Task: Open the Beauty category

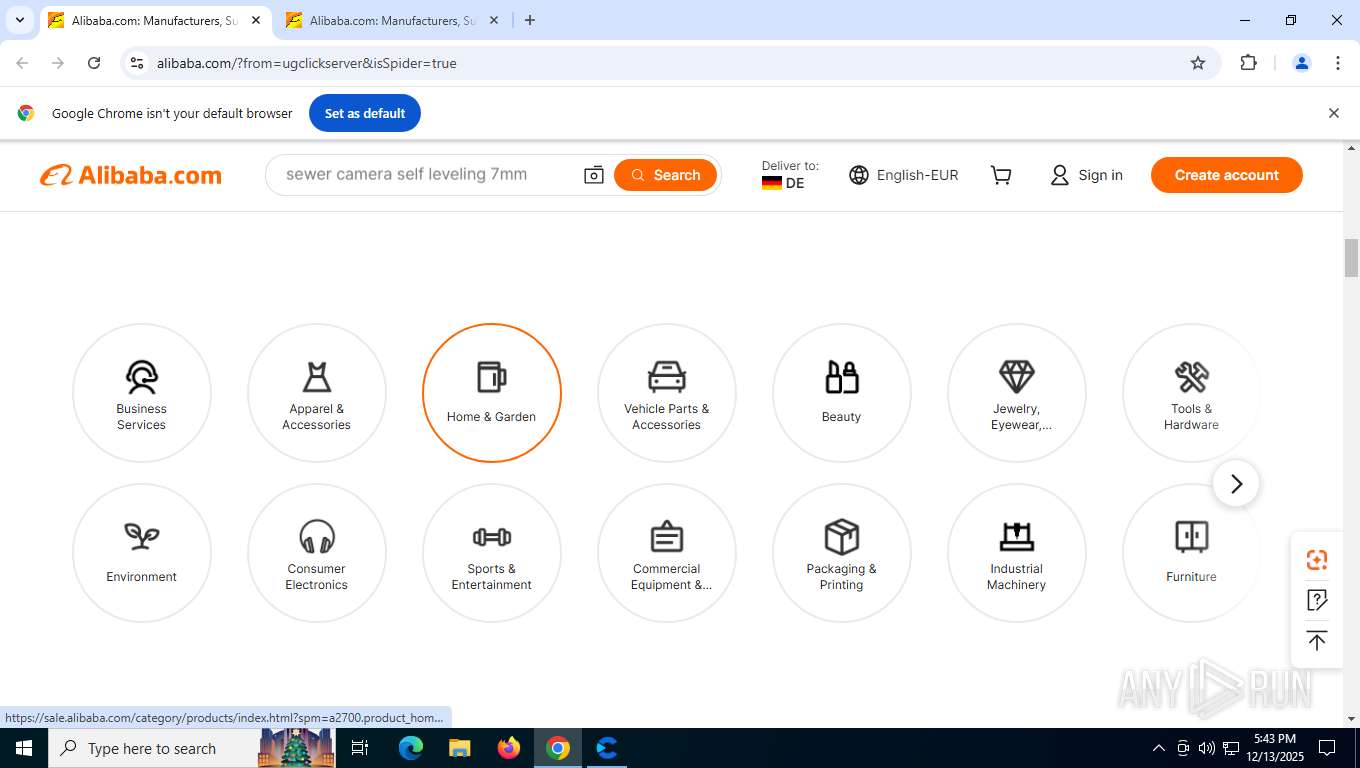Action: tap(842, 393)
